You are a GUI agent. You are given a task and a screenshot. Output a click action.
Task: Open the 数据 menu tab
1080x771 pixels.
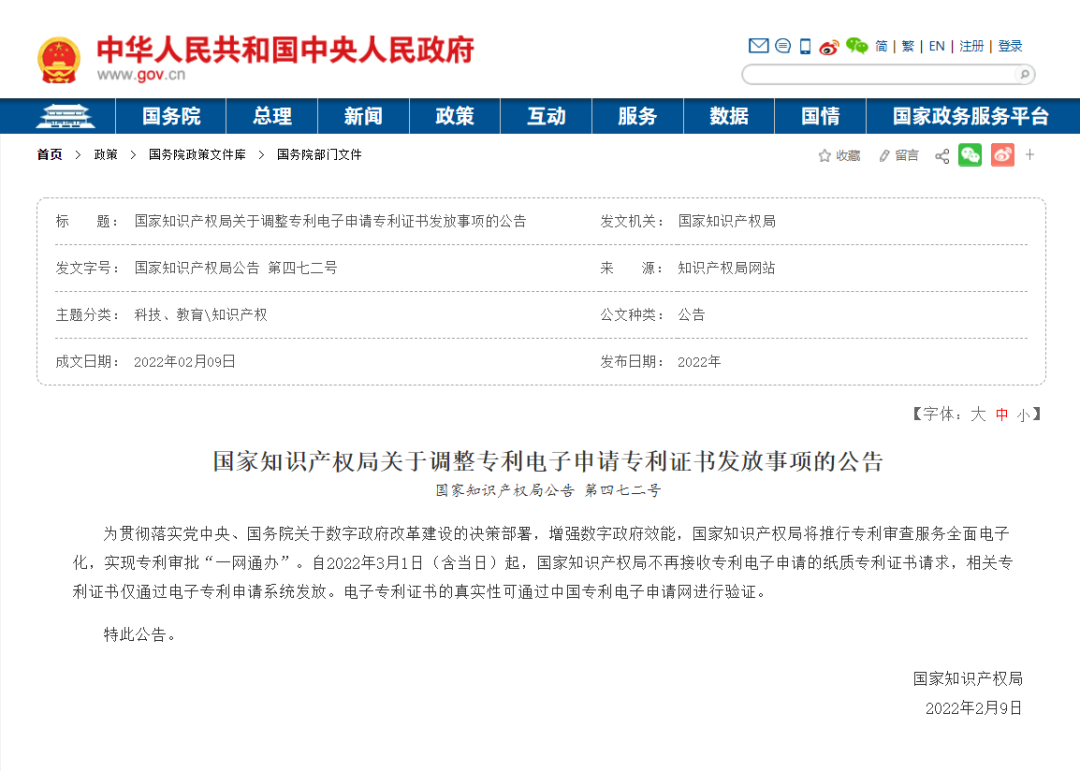click(x=729, y=116)
